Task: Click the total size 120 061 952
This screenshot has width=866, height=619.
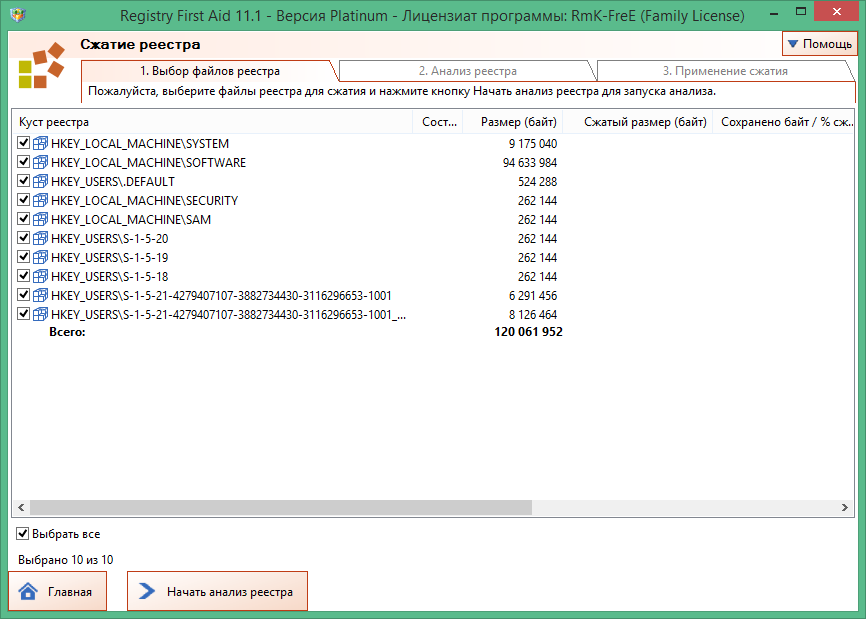Action: [528, 332]
